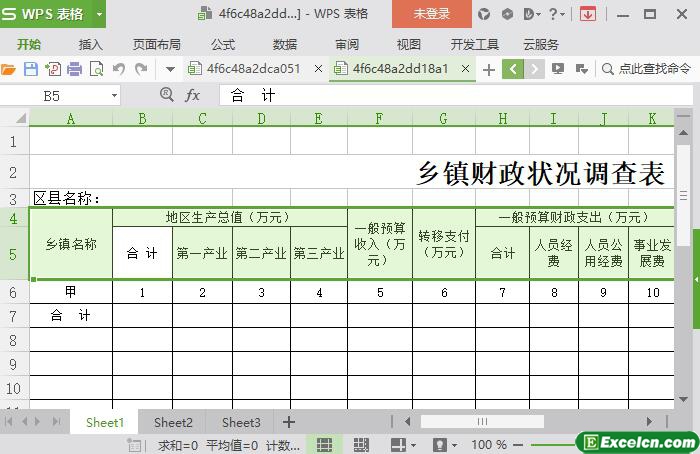The height and width of the screenshot is (454, 700).
Task: Switch to document tab 4f6c48a2dca051
Action: click(x=253, y=69)
